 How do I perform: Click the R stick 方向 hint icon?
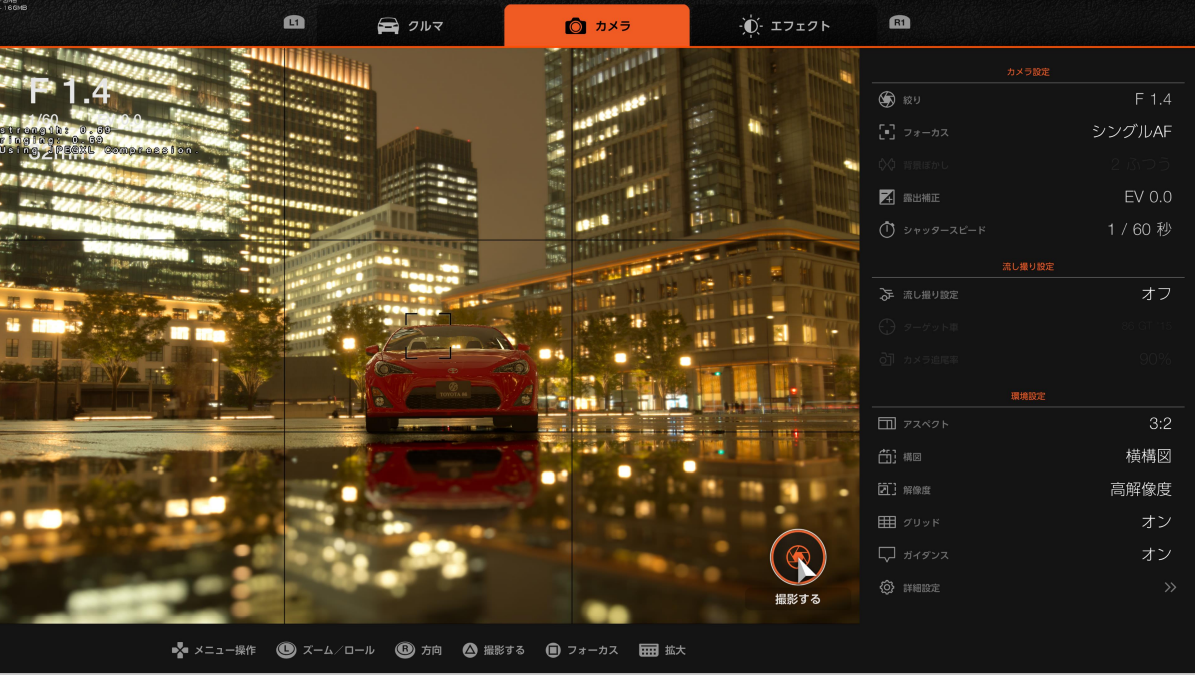(x=405, y=650)
